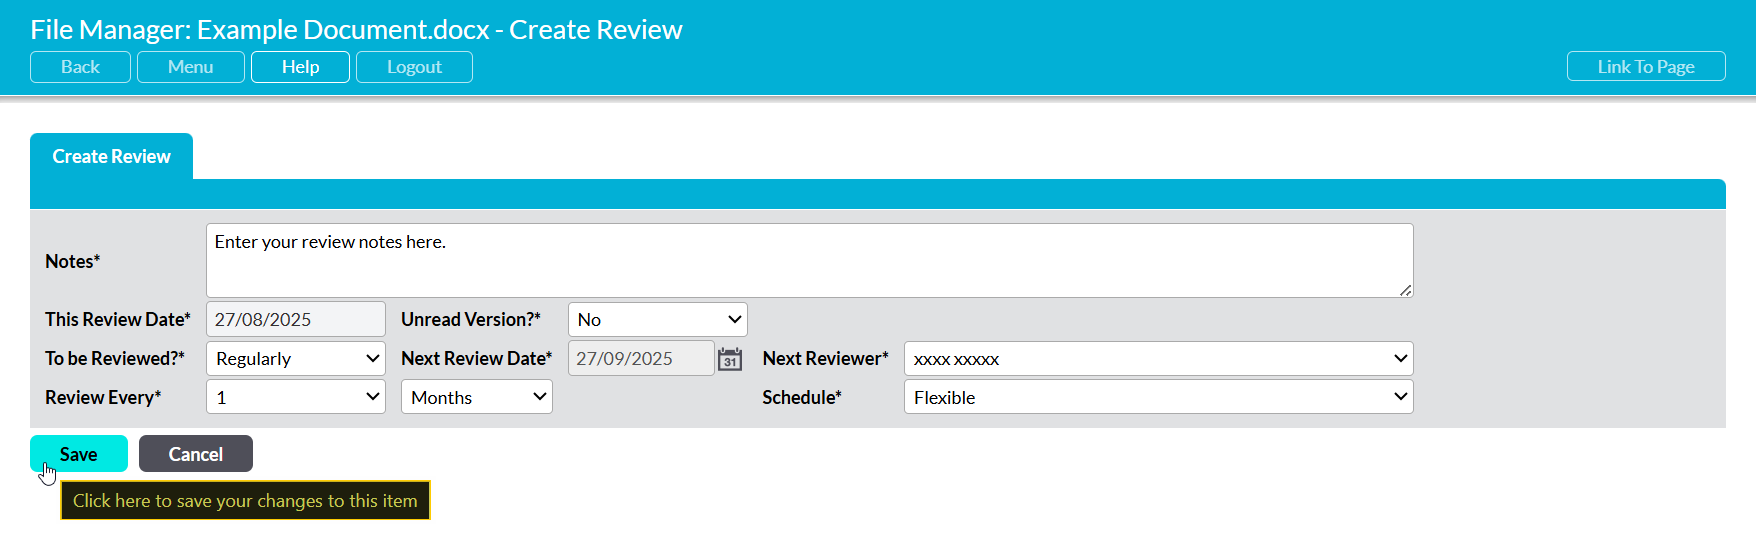This screenshot has height=535, width=1756.
Task: Click the This Review Date field
Action: 295,320
